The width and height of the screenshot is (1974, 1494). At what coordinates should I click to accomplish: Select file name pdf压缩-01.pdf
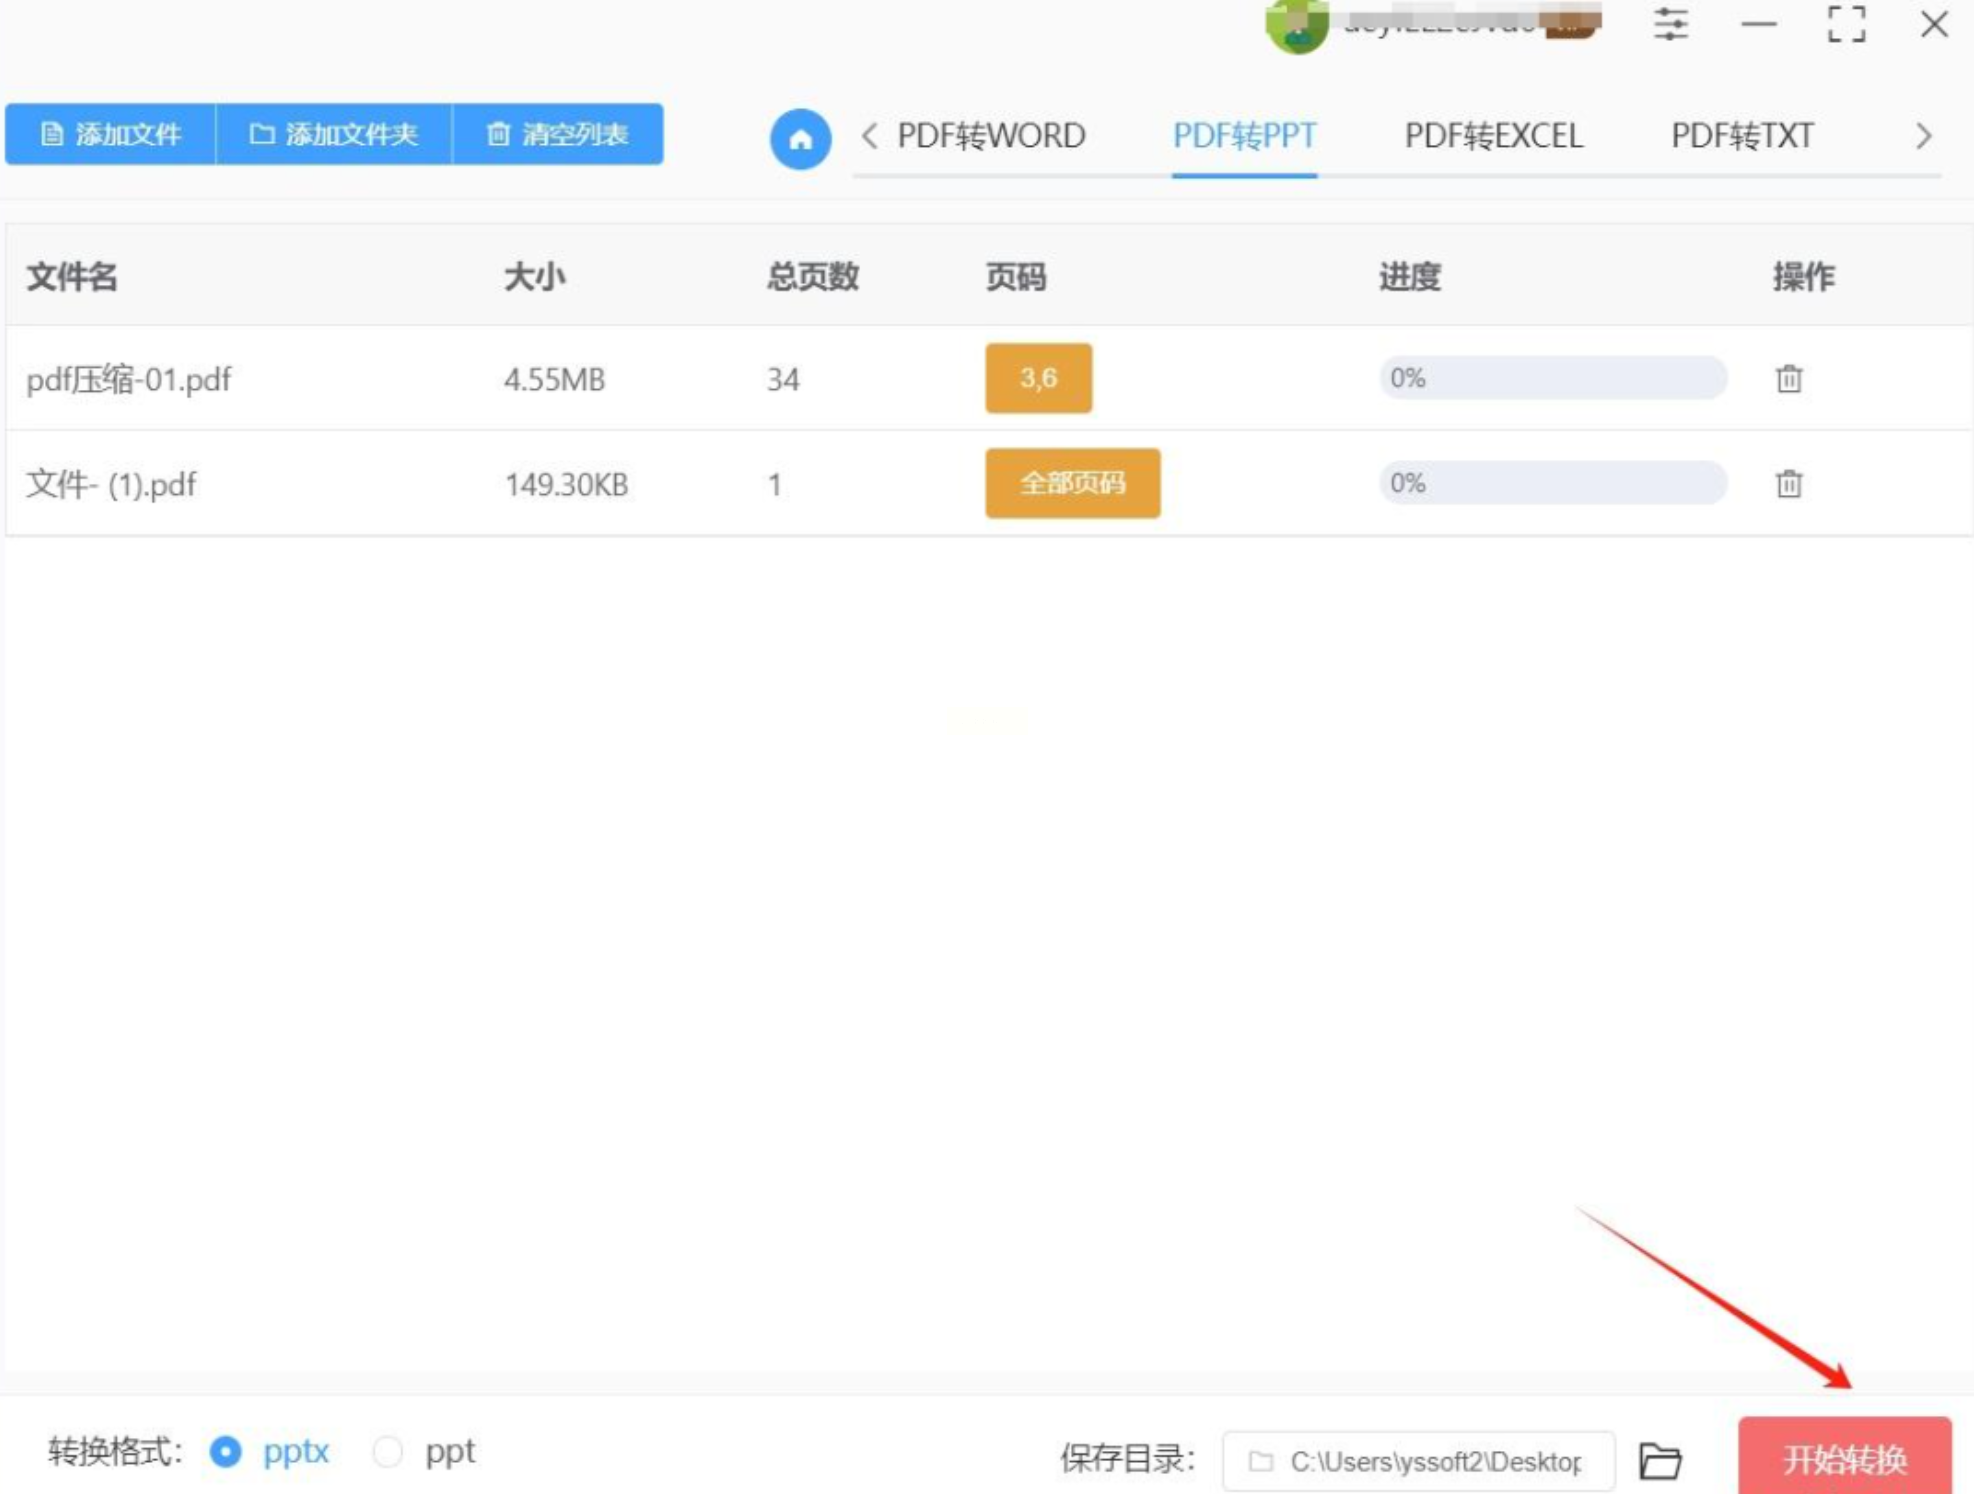129,380
